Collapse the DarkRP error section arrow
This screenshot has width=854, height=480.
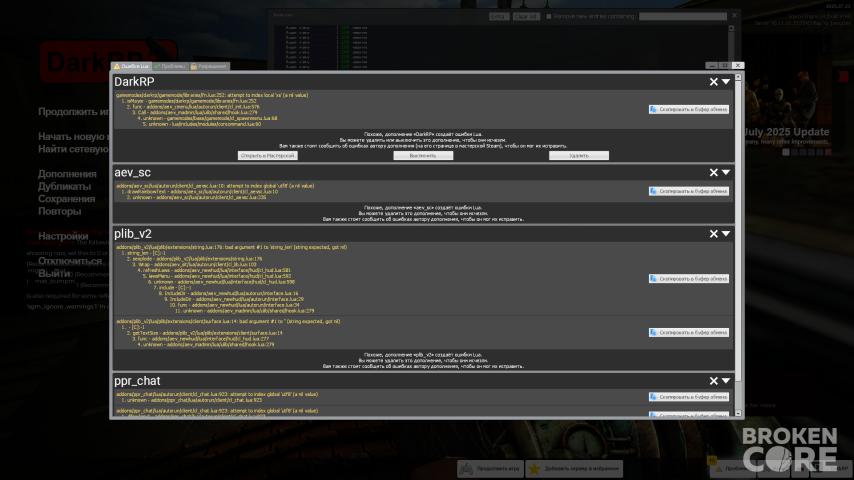726,82
